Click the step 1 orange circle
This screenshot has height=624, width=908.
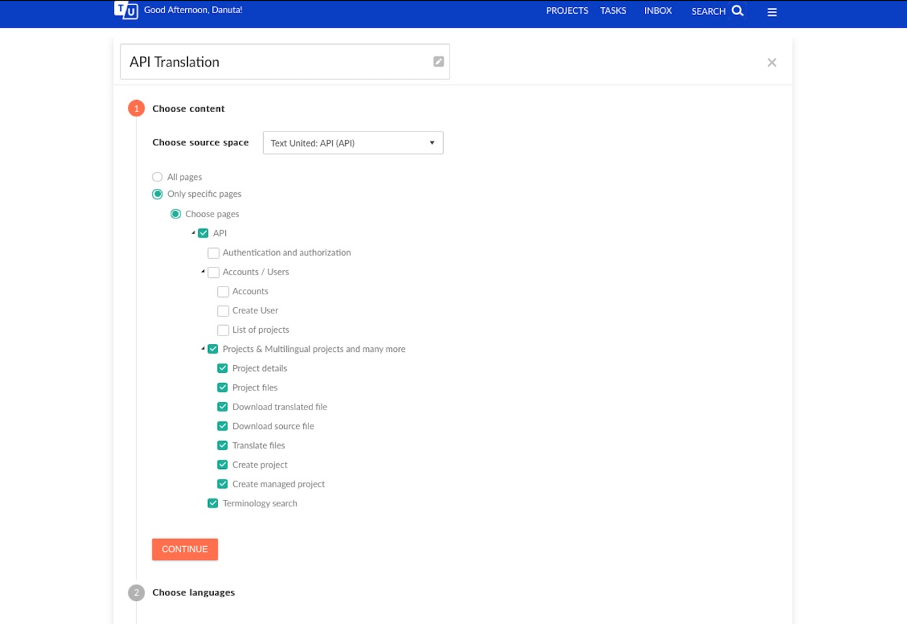(x=136, y=108)
